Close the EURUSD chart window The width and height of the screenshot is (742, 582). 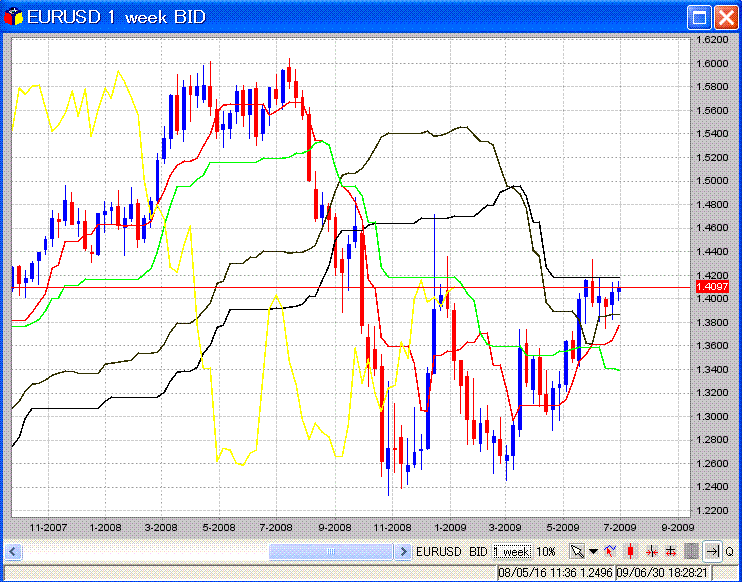tap(726, 18)
